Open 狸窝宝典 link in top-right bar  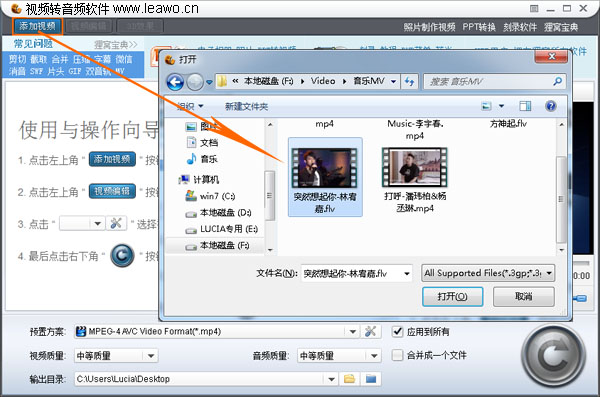pyautogui.click(x=561, y=27)
